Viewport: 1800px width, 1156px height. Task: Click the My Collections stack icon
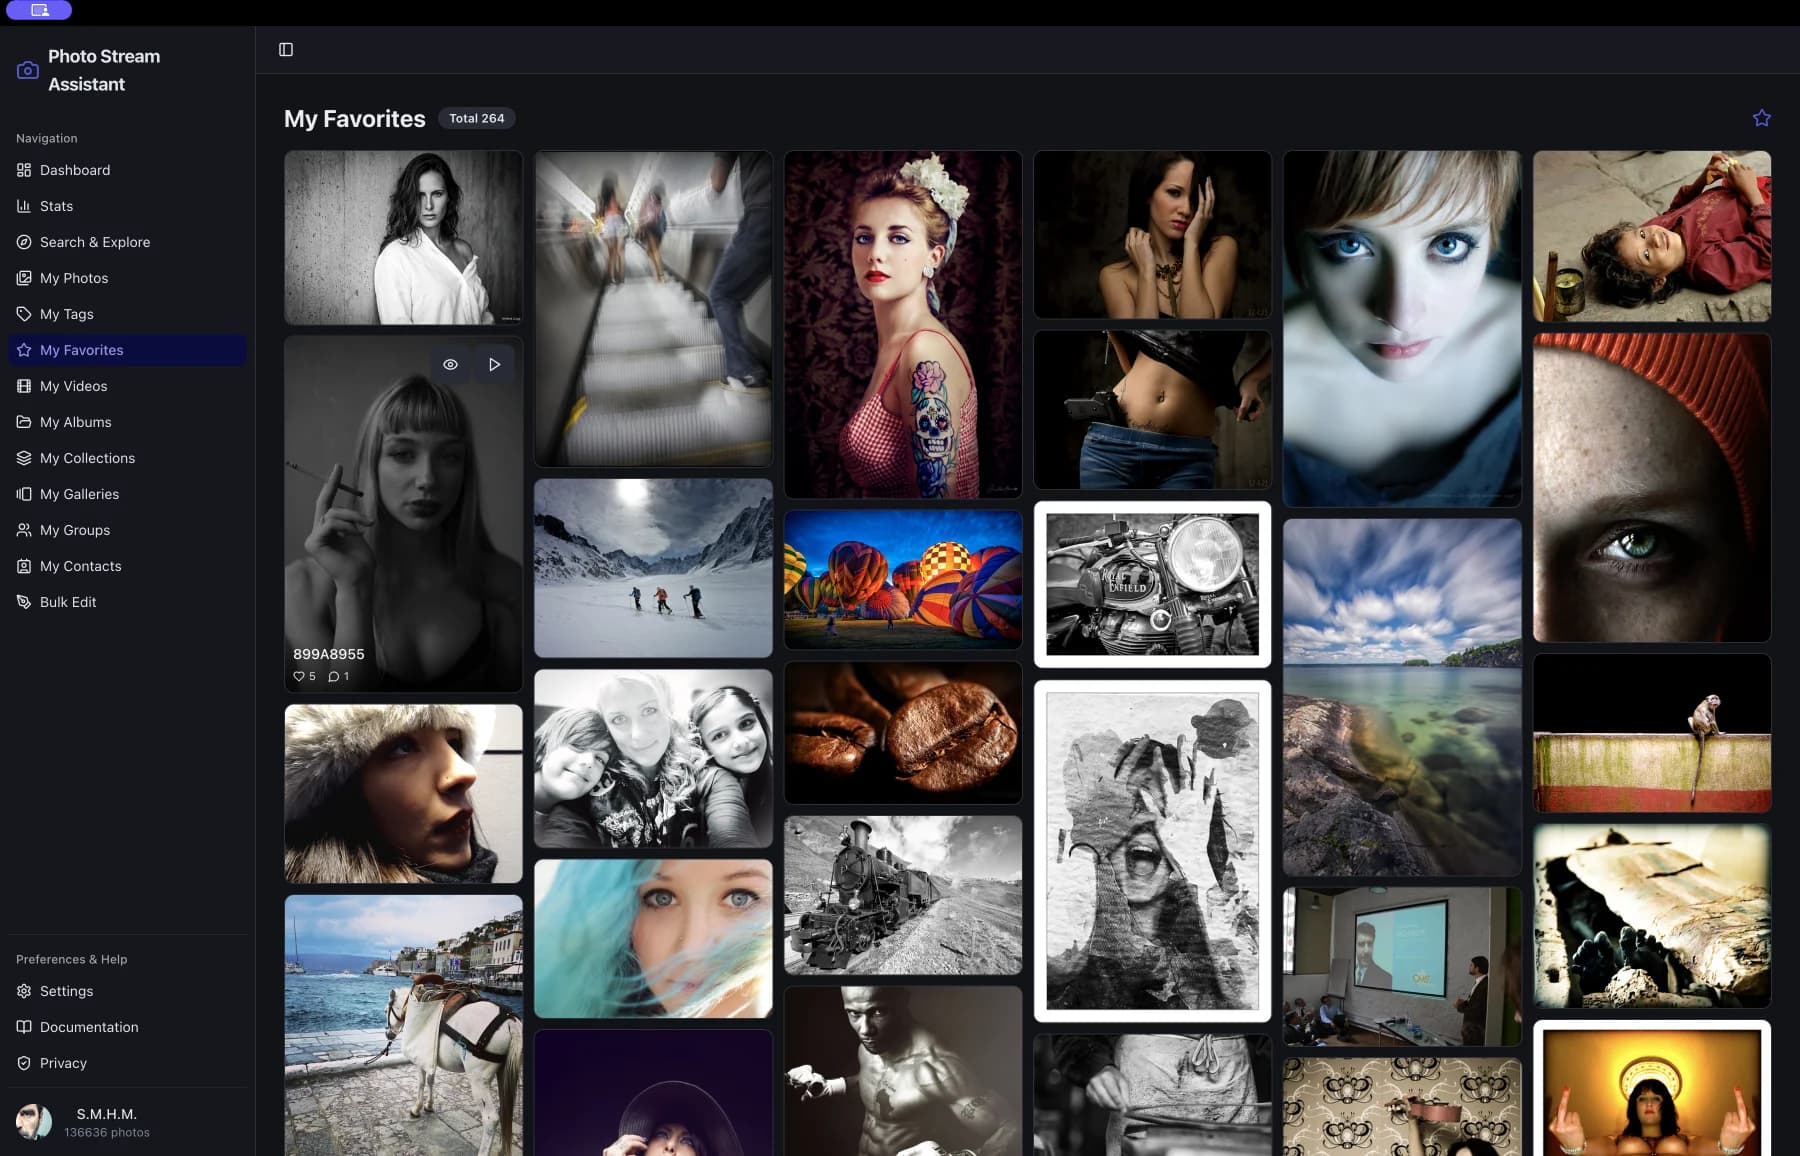coord(23,458)
